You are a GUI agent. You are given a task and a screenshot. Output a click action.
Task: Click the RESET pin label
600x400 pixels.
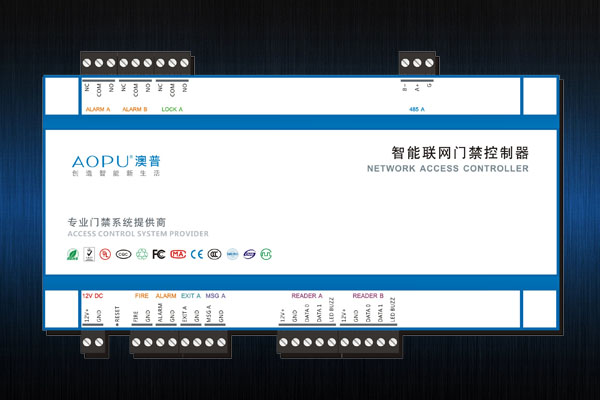point(117,316)
